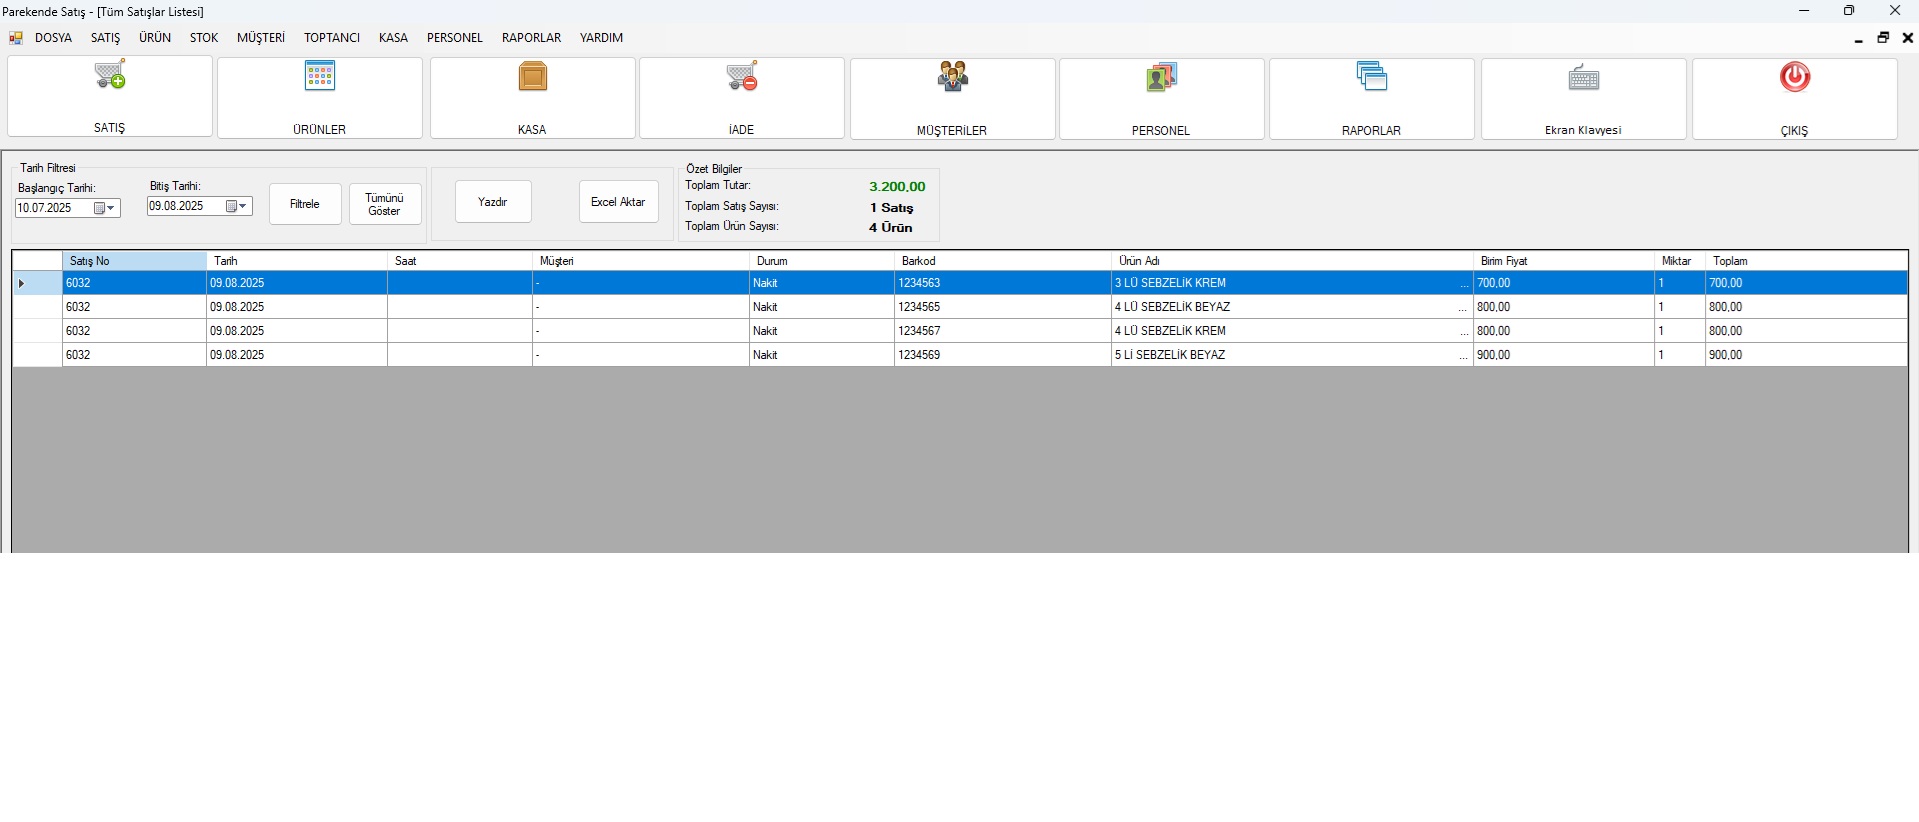Click the PERSONEL staff icon
This screenshot has width=1919, height=822.
1161,78
